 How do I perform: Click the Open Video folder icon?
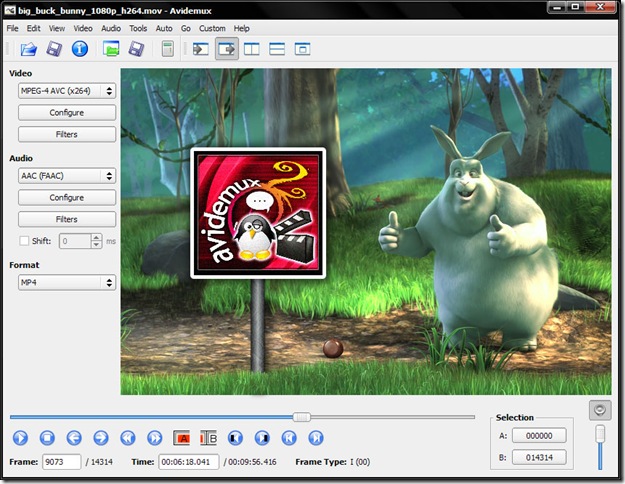29,48
